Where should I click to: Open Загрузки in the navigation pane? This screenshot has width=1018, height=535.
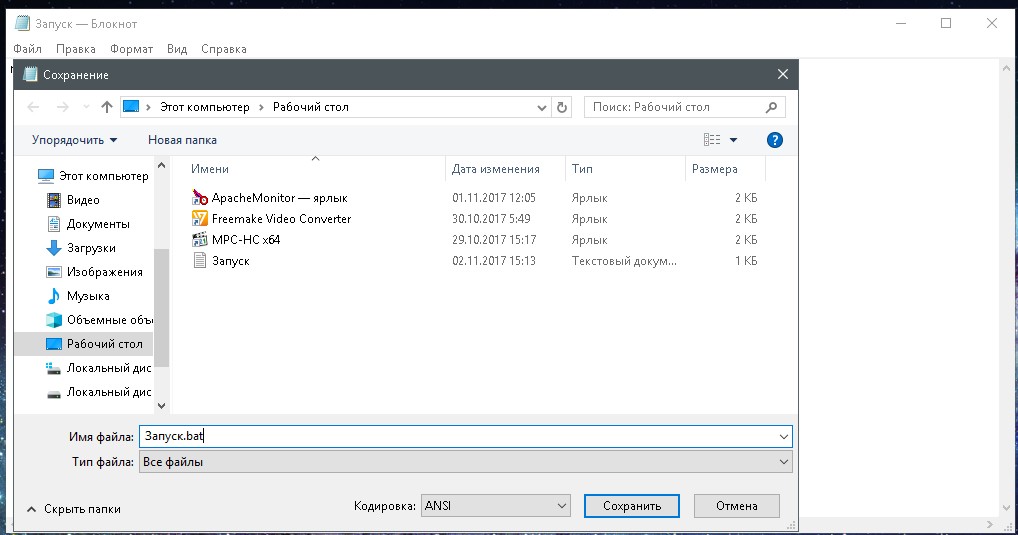[90, 248]
